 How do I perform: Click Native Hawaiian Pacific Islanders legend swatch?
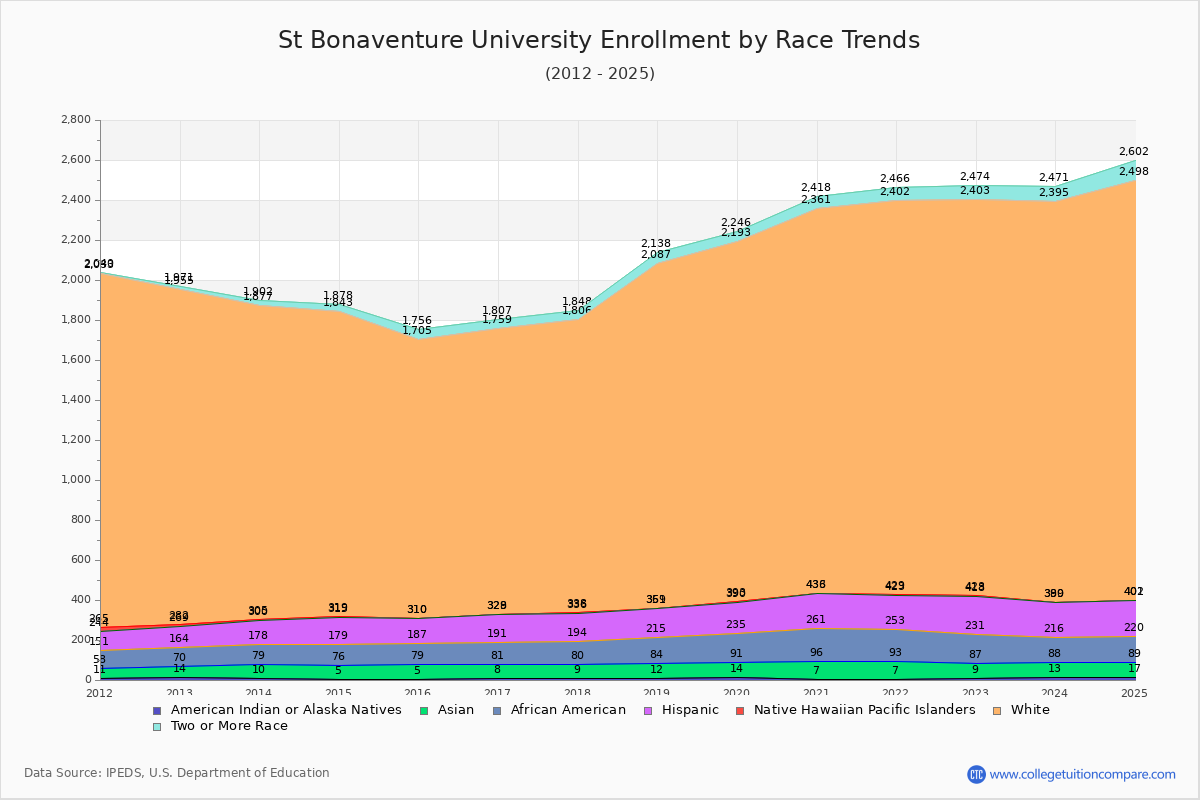pos(740,710)
